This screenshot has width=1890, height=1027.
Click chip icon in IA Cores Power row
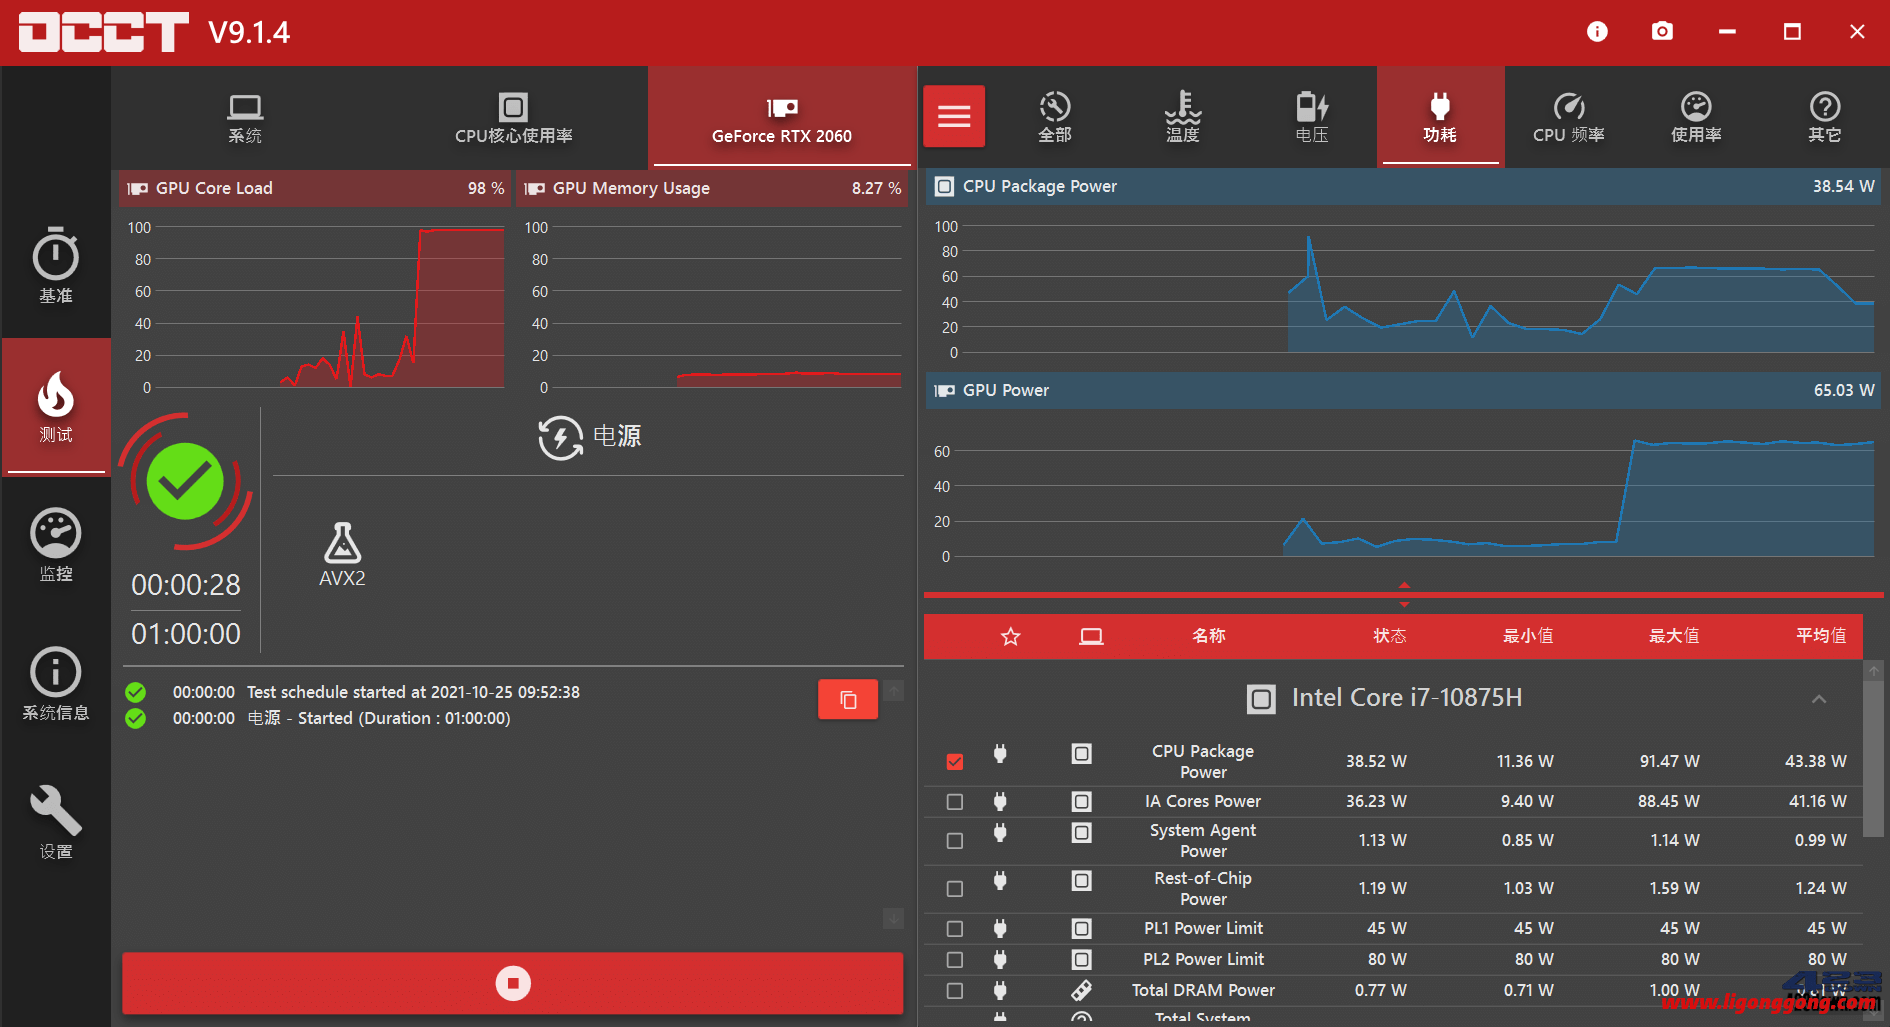(1081, 801)
